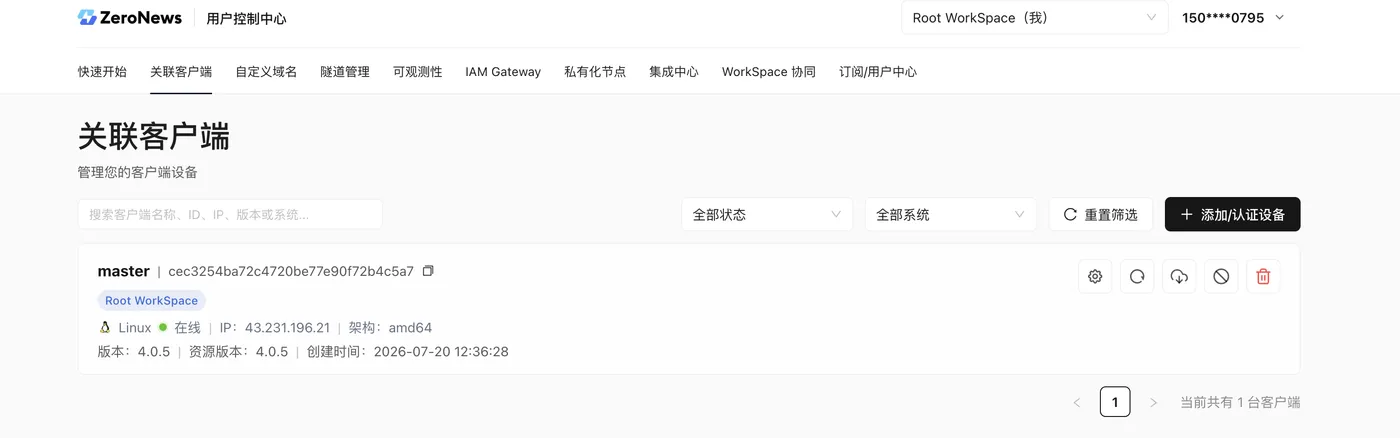
Task: Click the green online status dot
Action: point(163,327)
